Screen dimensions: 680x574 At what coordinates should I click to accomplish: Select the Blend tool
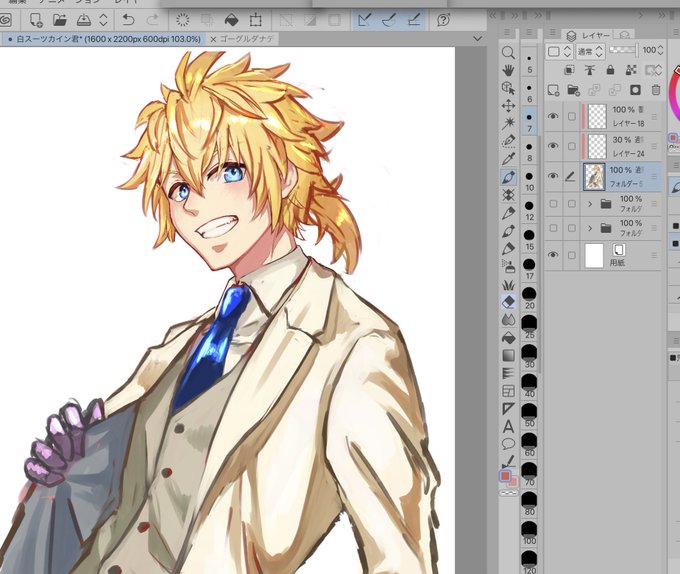[x=508, y=320]
